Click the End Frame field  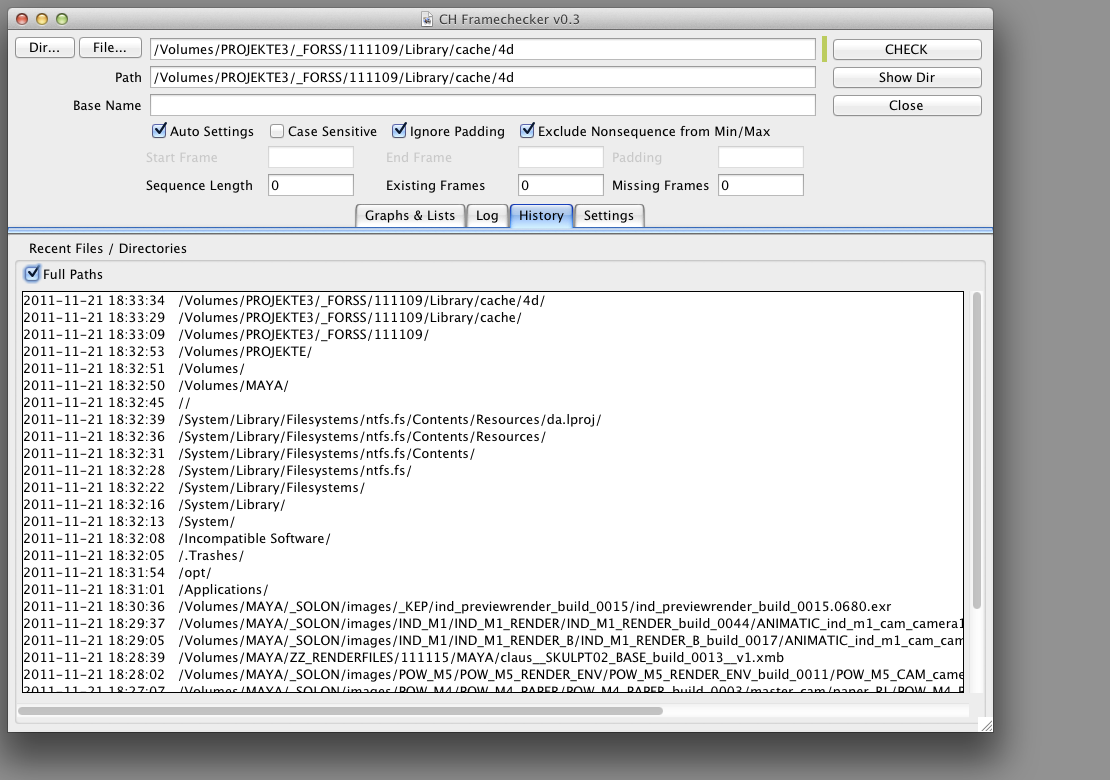pyautogui.click(x=561, y=157)
